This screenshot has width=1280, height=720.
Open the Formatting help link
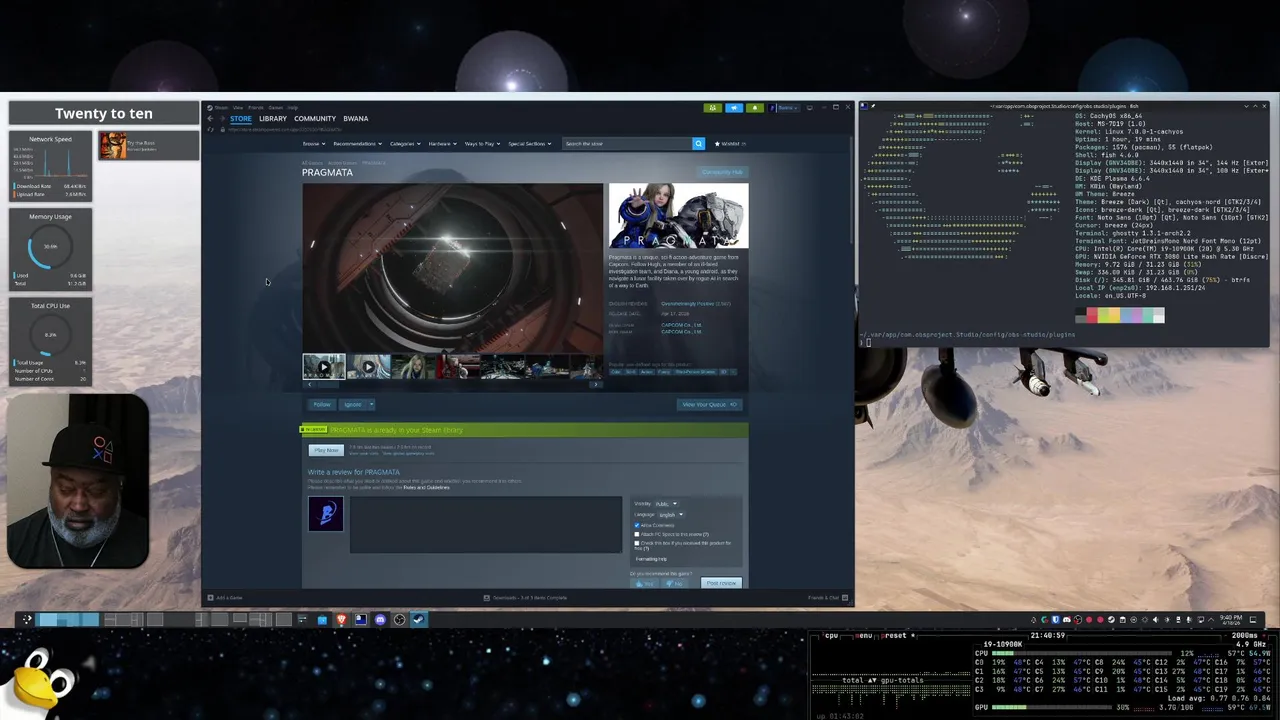point(651,559)
